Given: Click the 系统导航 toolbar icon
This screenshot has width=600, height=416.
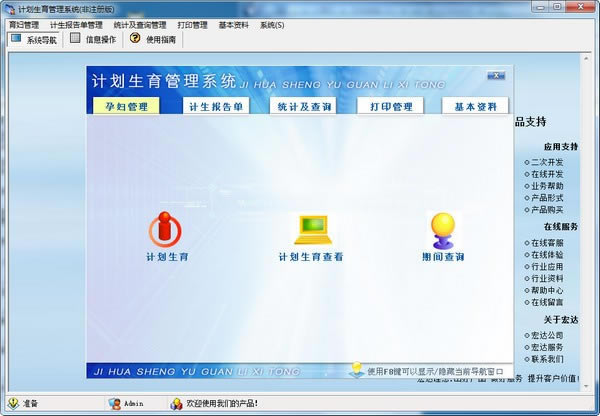Looking at the screenshot, I should pos(16,38).
